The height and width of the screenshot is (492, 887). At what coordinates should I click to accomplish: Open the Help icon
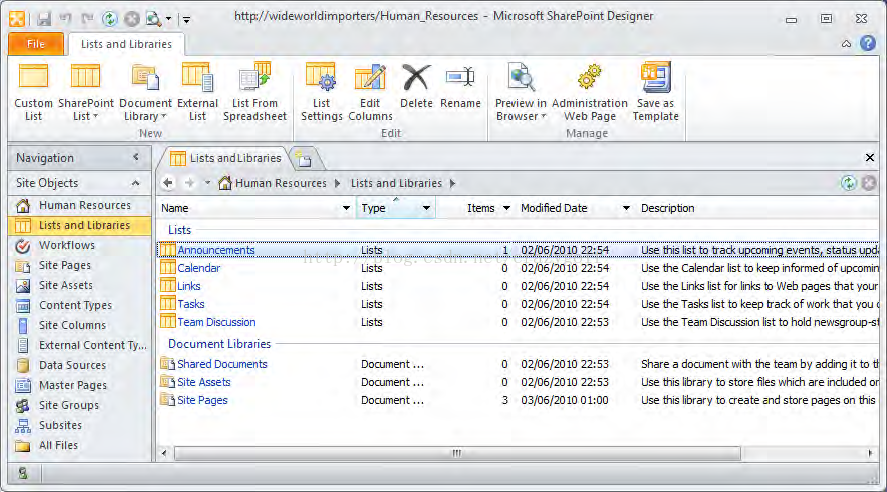click(867, 43)
